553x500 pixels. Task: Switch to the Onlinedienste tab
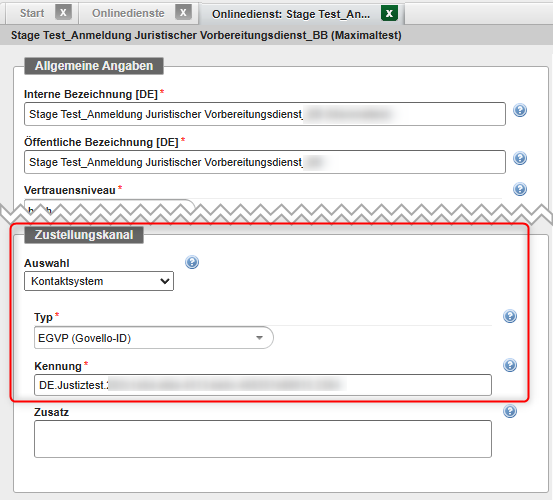pyautogui.click(x=128, y=13)
